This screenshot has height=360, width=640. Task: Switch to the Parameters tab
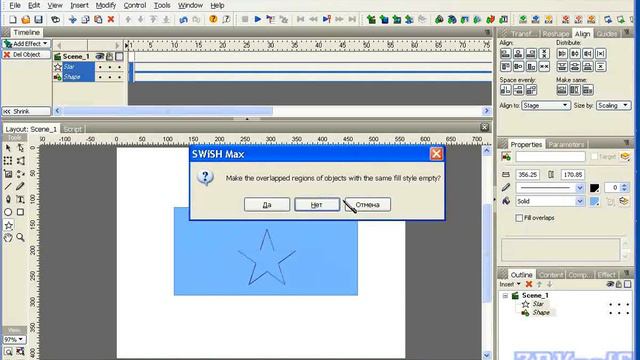566,144
